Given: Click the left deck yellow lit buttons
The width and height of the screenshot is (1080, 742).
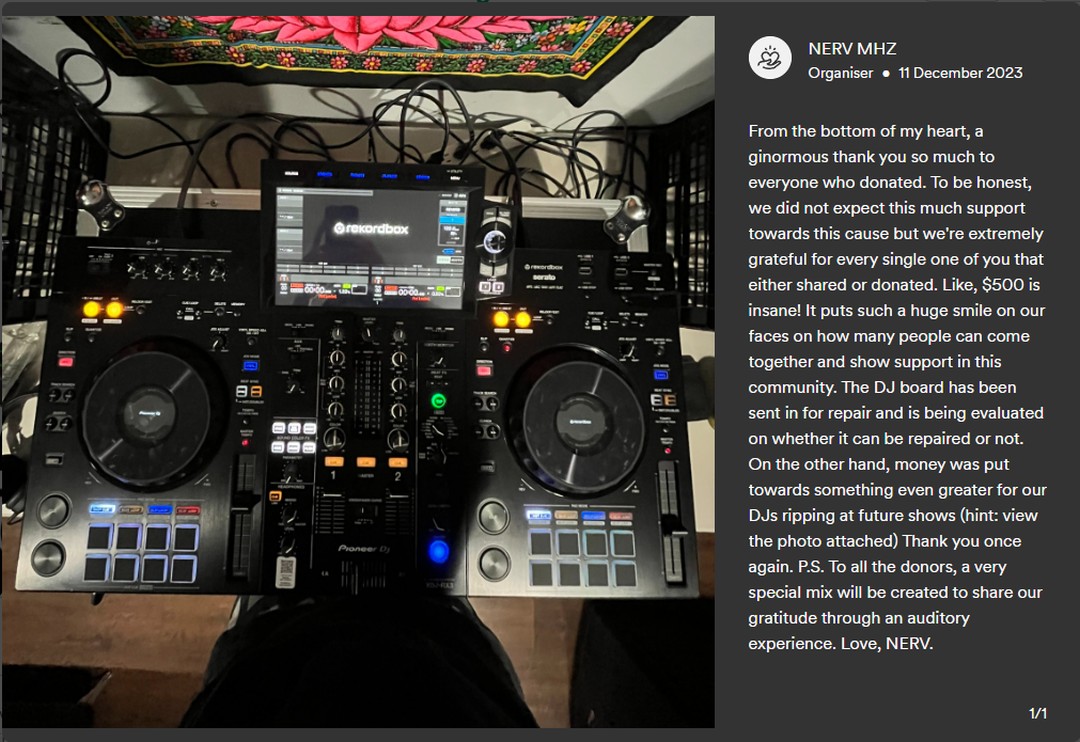Looking at the screenshot, I should (103, 309).
